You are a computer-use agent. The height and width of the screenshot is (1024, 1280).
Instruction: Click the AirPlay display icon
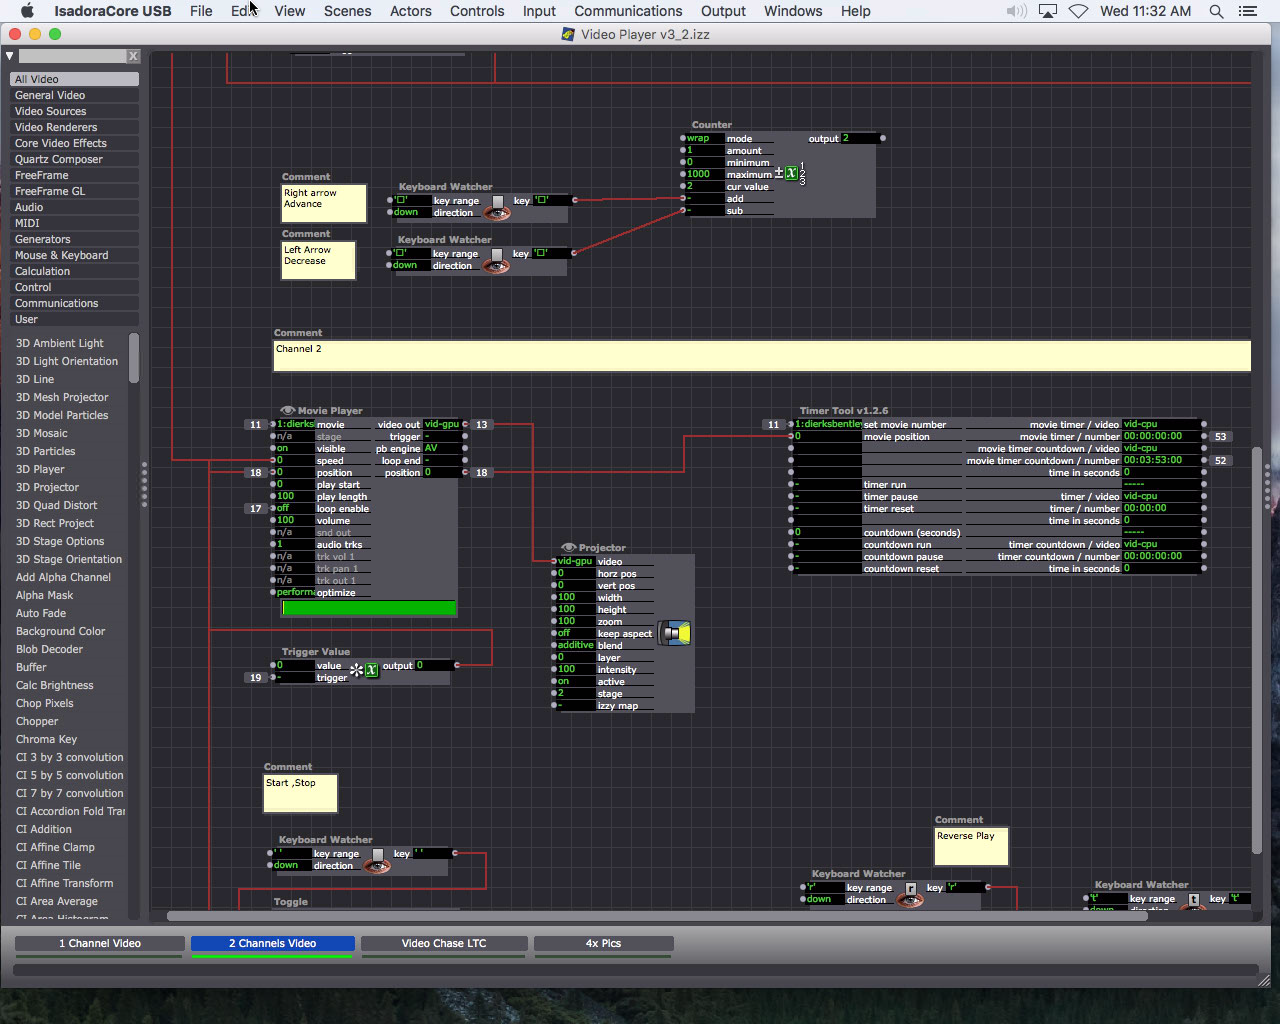coord(1048,11)
